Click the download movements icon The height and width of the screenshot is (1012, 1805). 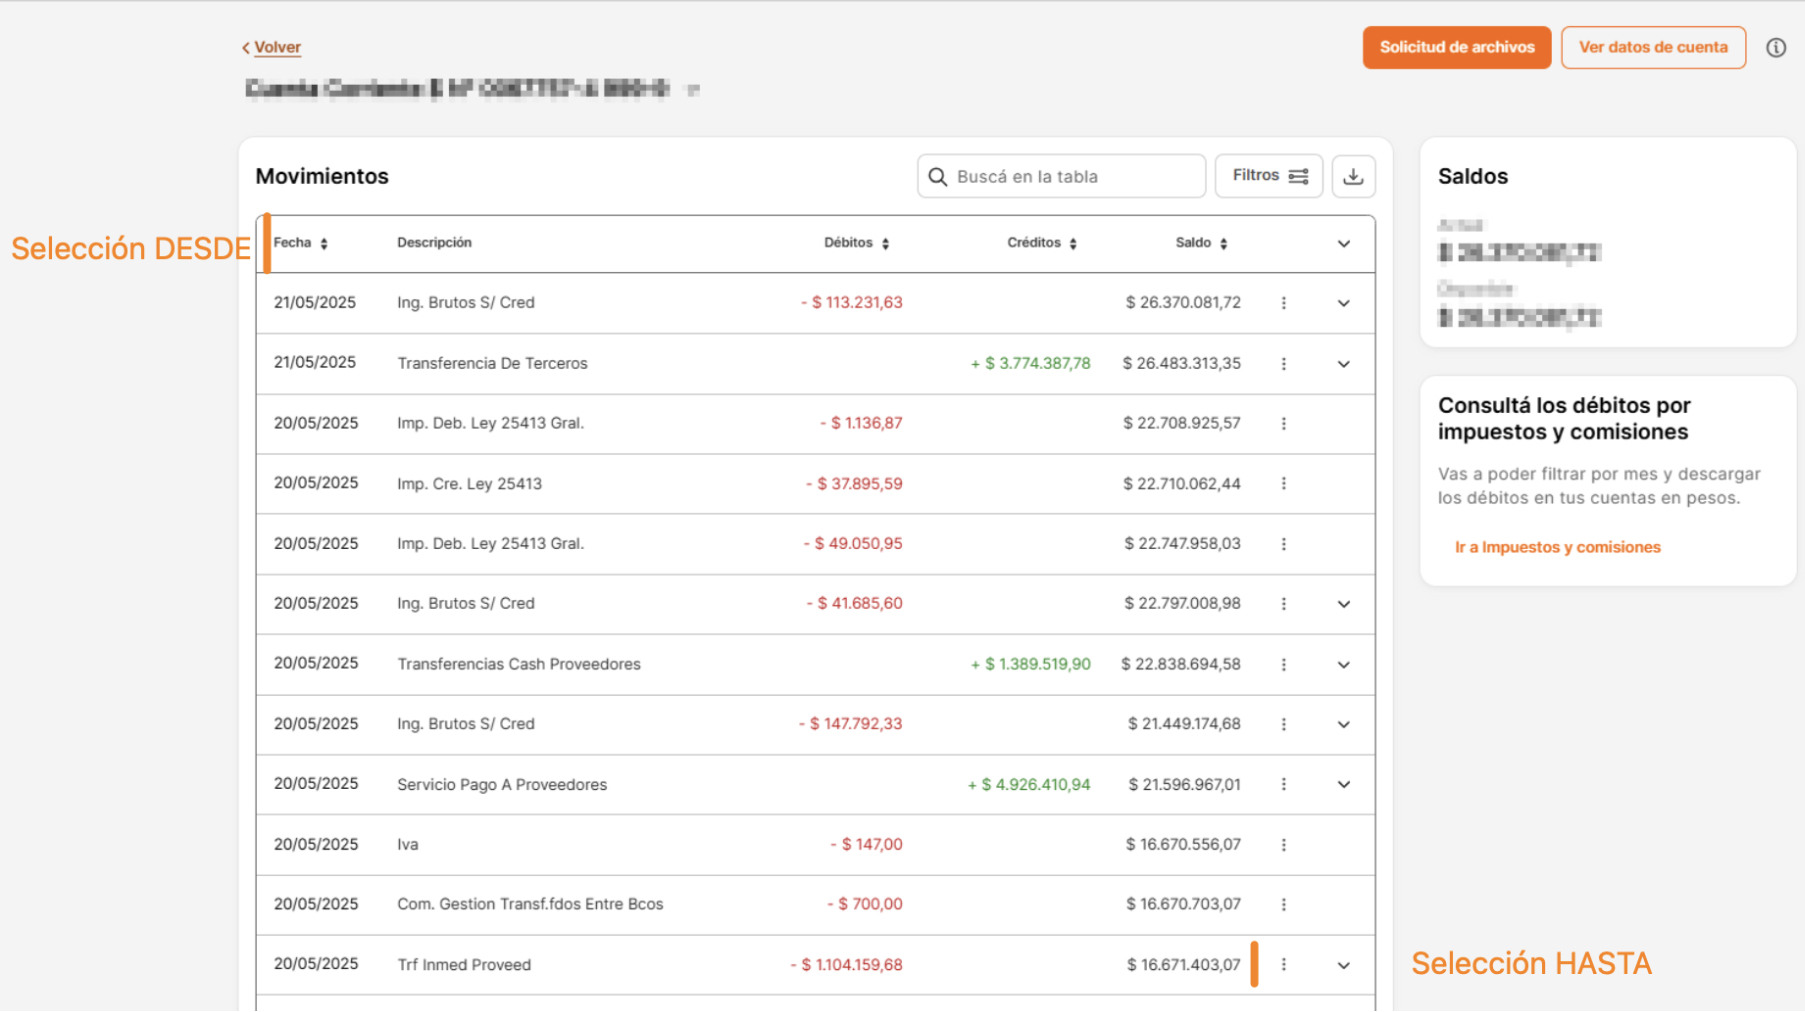point(1353,177)
